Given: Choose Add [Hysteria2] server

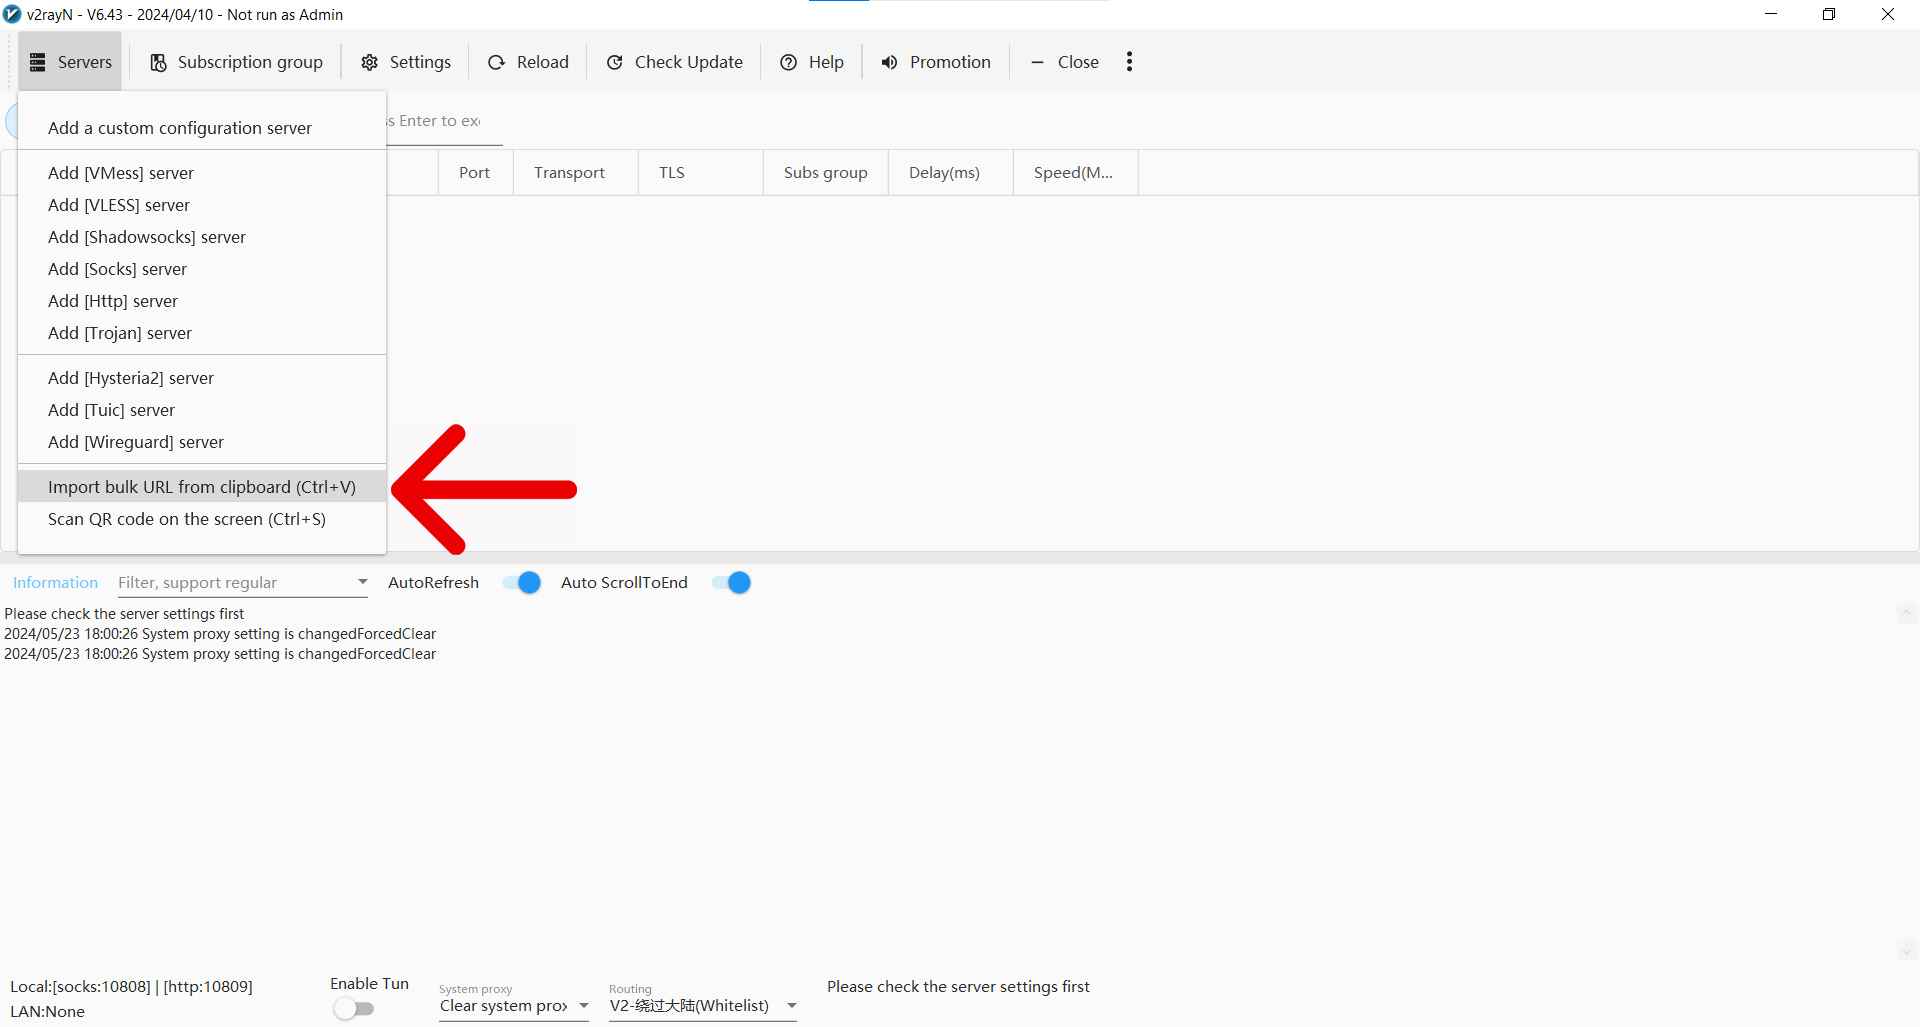Looking at the screenshot, I should point(202,378).
